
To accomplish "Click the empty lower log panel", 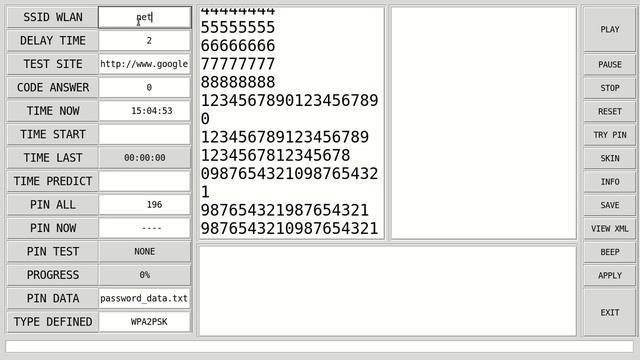I will (x=387, y=291).
